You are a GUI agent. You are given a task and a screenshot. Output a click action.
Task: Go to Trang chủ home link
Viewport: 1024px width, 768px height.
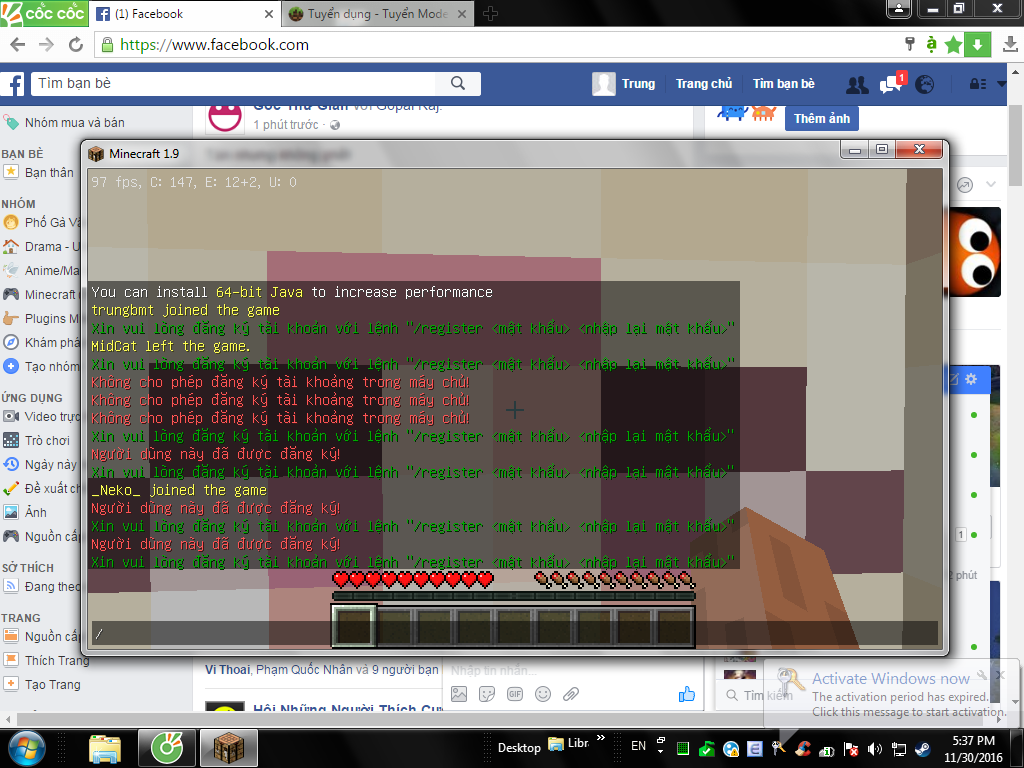click(x=703, y=84)
